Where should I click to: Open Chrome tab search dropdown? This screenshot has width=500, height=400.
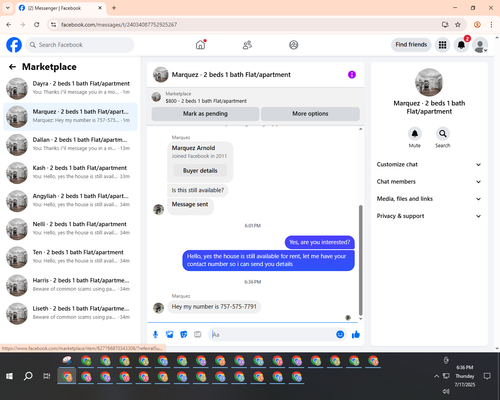(x=8, y=8)
